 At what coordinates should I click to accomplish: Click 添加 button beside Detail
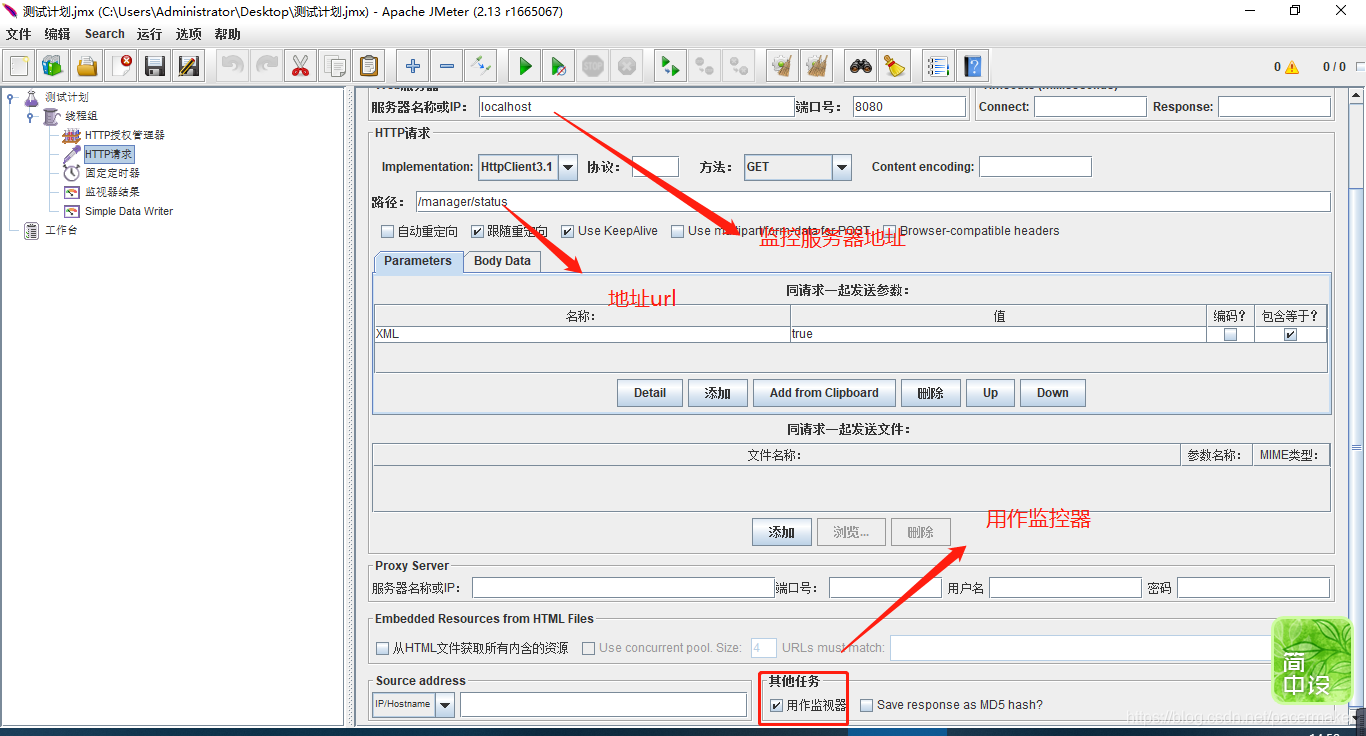(x=718, y=393)
